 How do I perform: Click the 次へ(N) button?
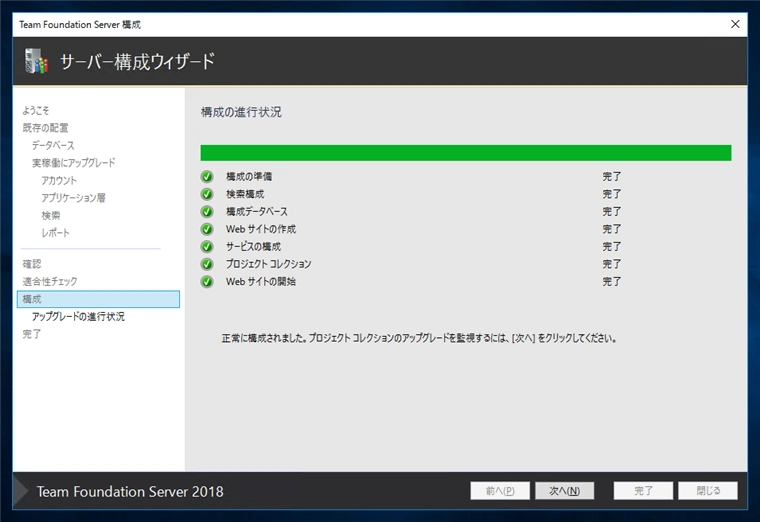pyautogui.click(x=564, y=490)
